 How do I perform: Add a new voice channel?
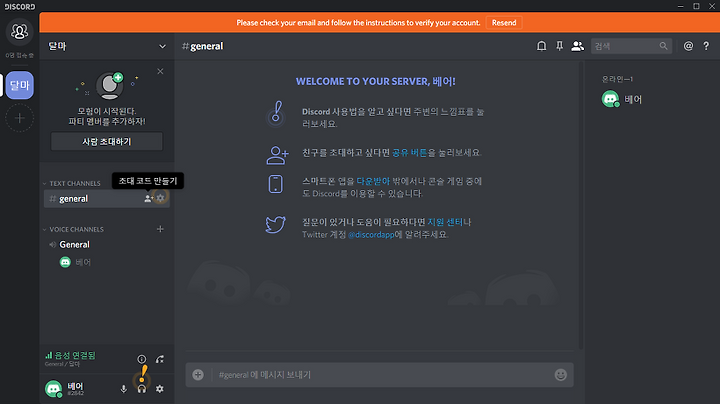point(160,229)
